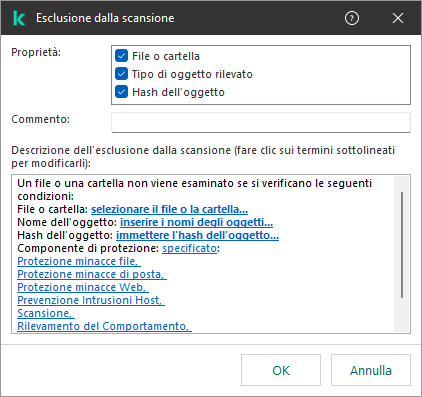Click the description box scrollbar thumb
The width and height of the screenshot is (422, 397).
[402, 245]
